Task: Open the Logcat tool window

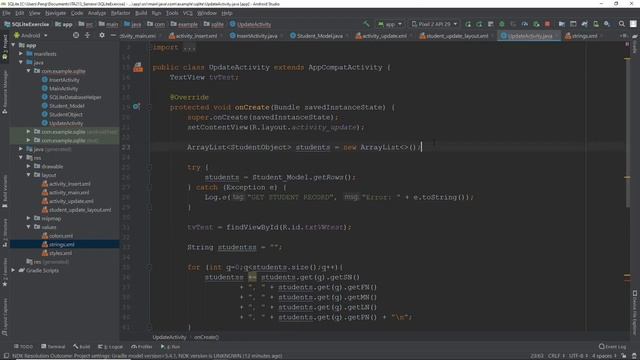Action: pyautogui.click(x=110, y=347)
